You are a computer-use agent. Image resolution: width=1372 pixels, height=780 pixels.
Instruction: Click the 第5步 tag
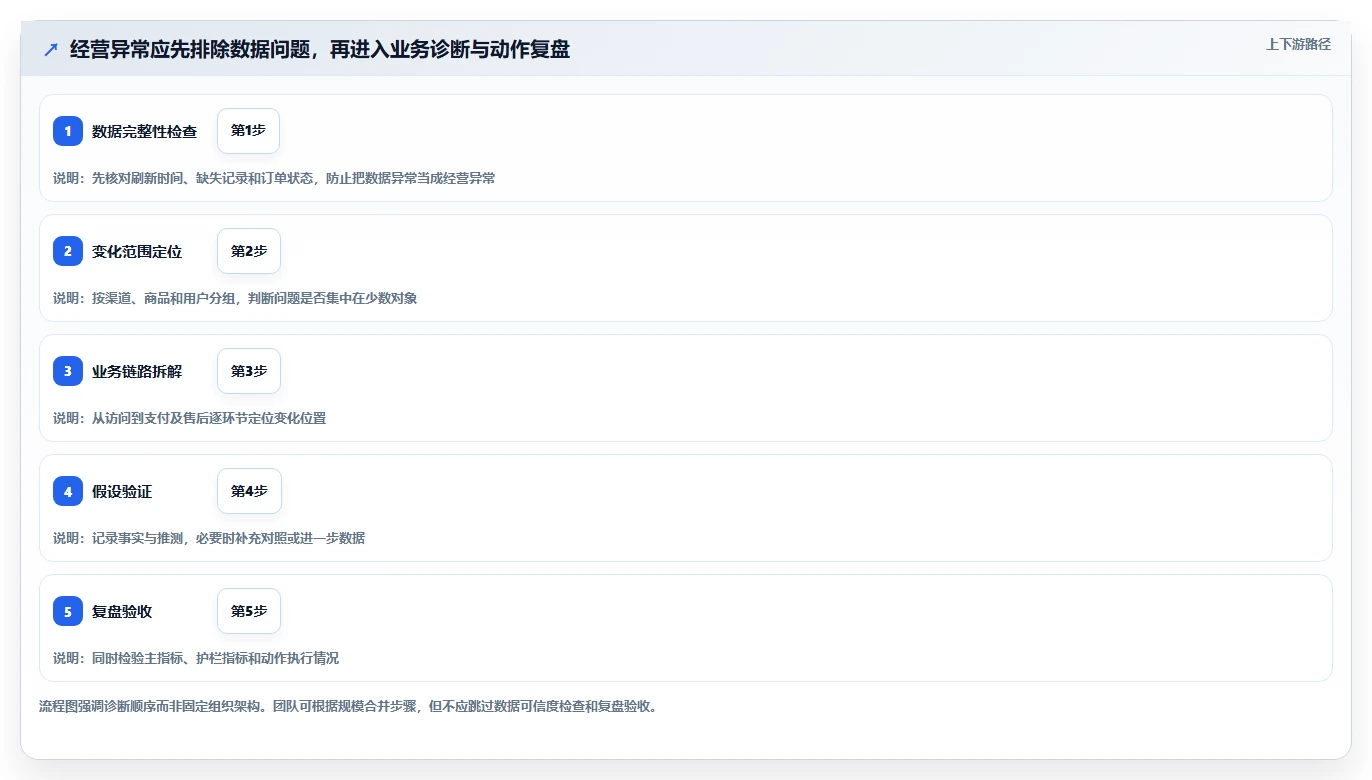(x=249, y=611)
